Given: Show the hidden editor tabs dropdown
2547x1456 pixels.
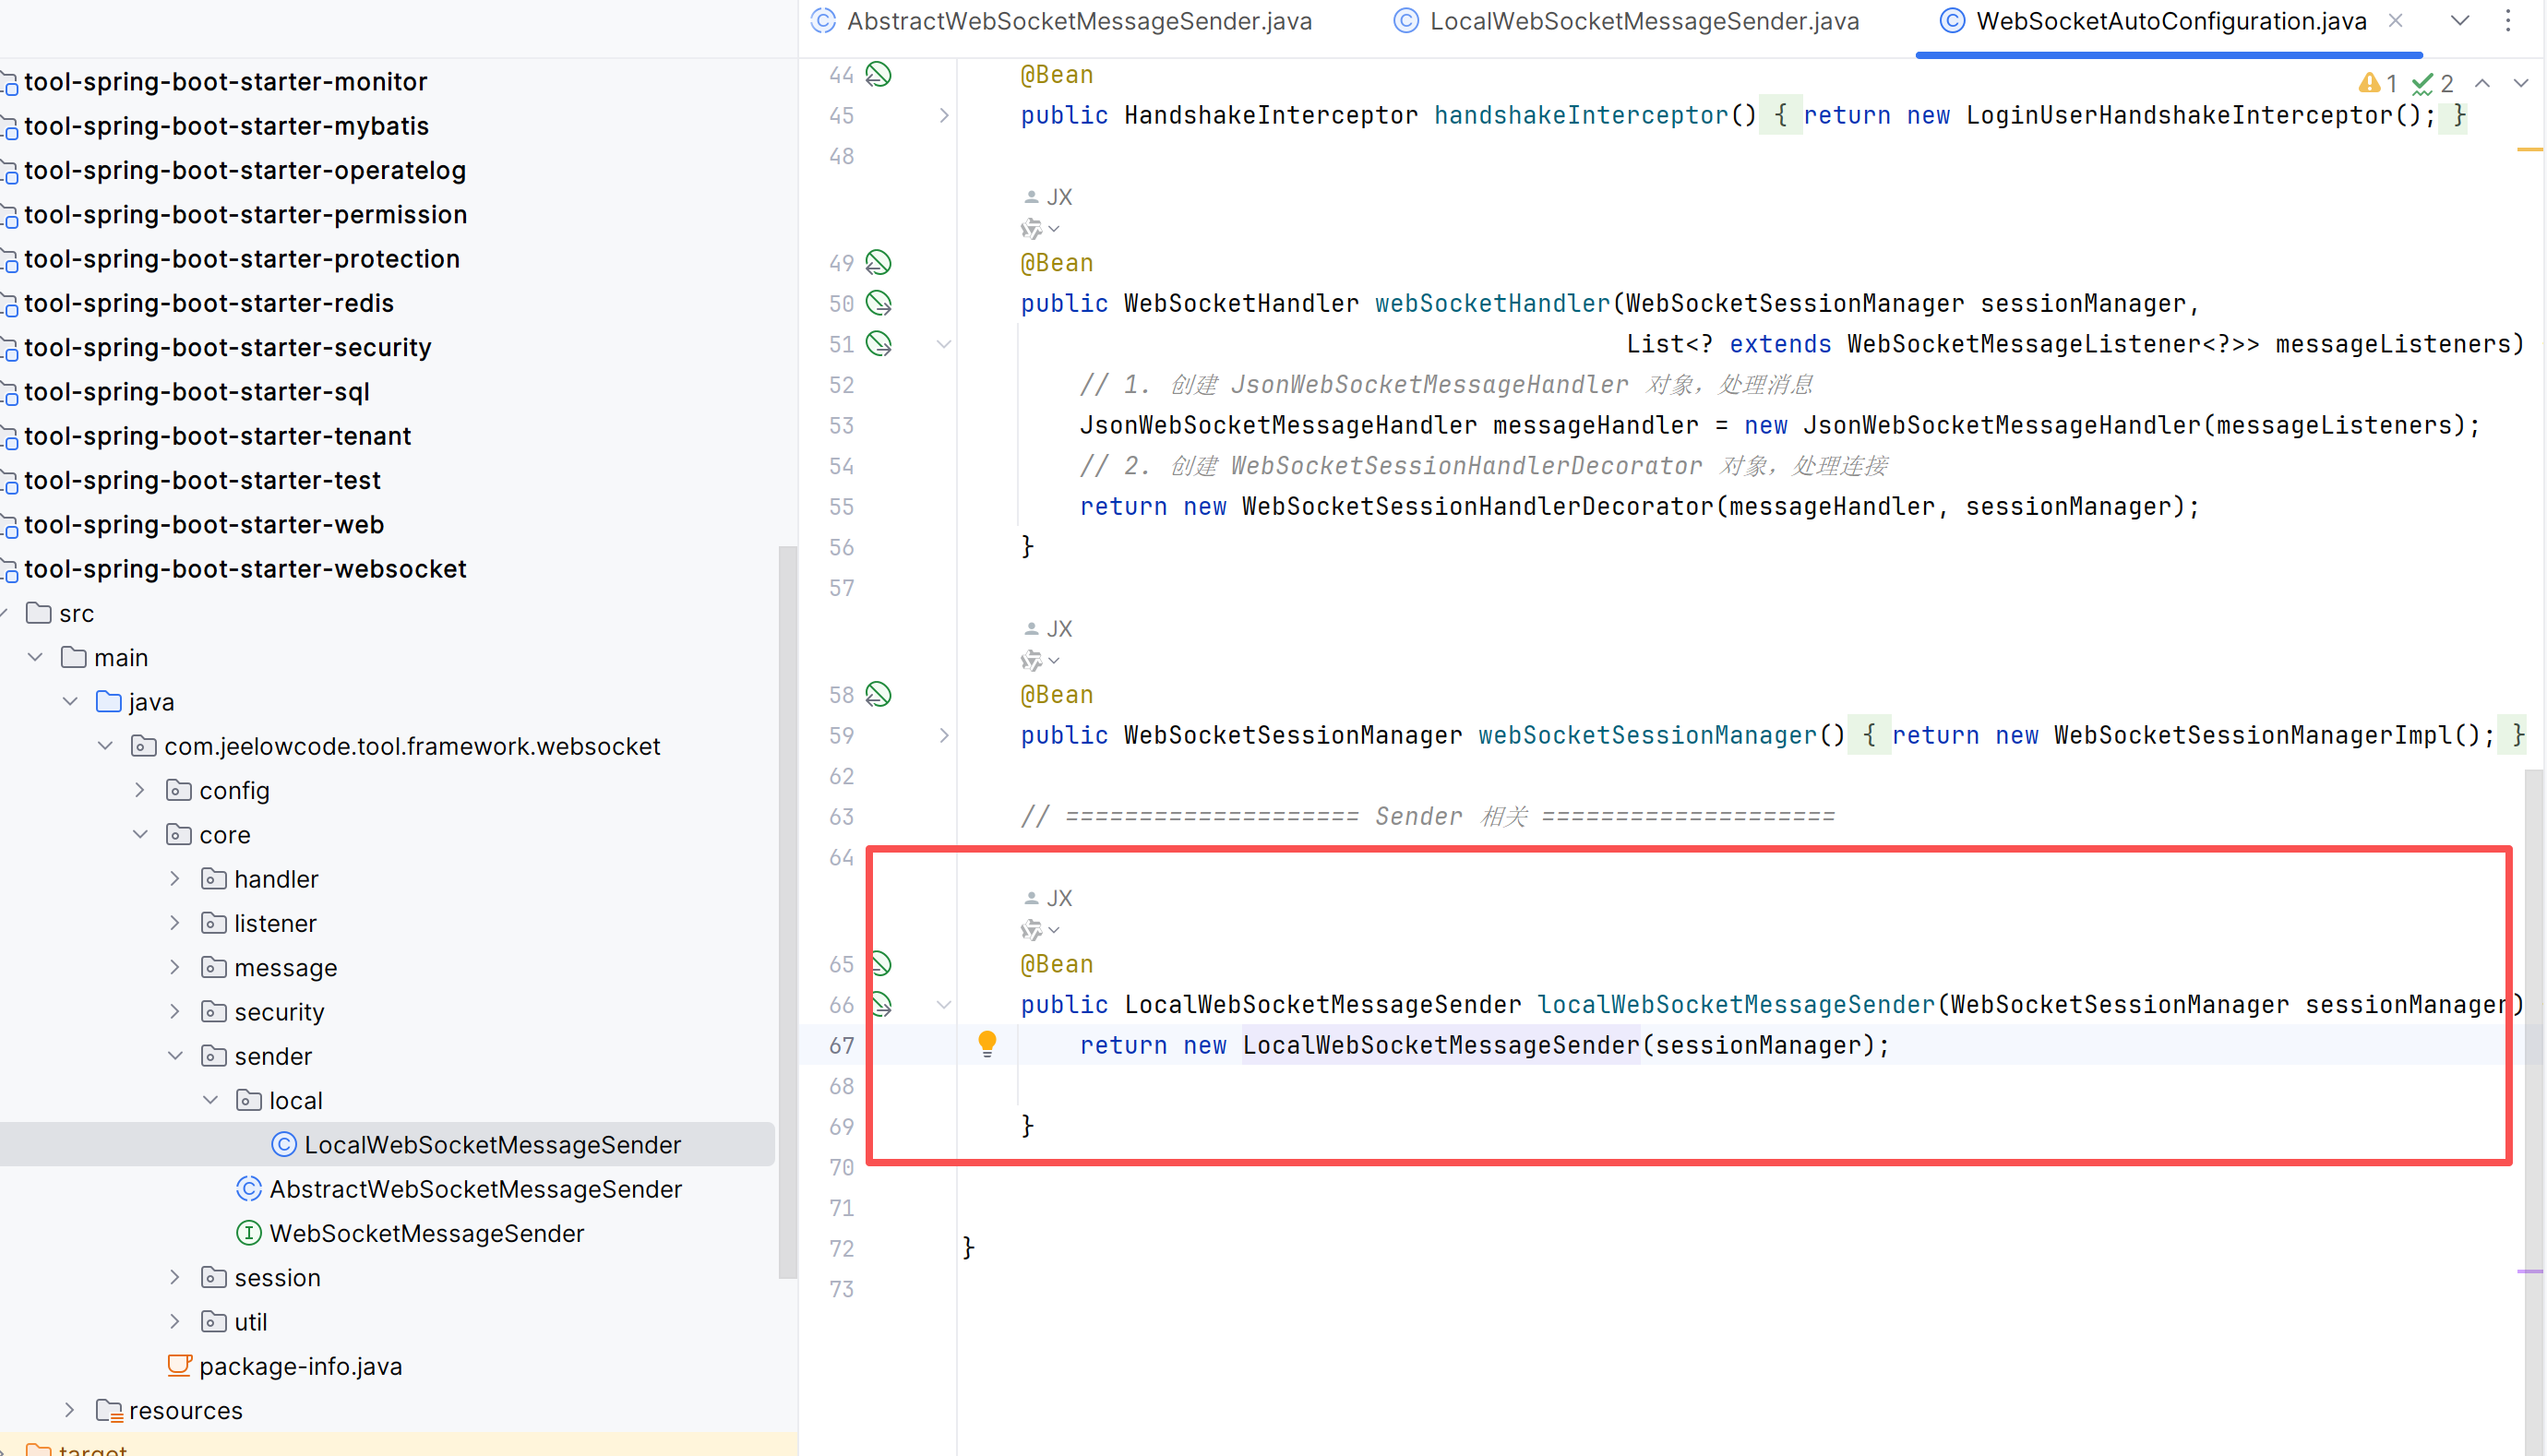Looking at the screenshot, I should (2461, 22).
